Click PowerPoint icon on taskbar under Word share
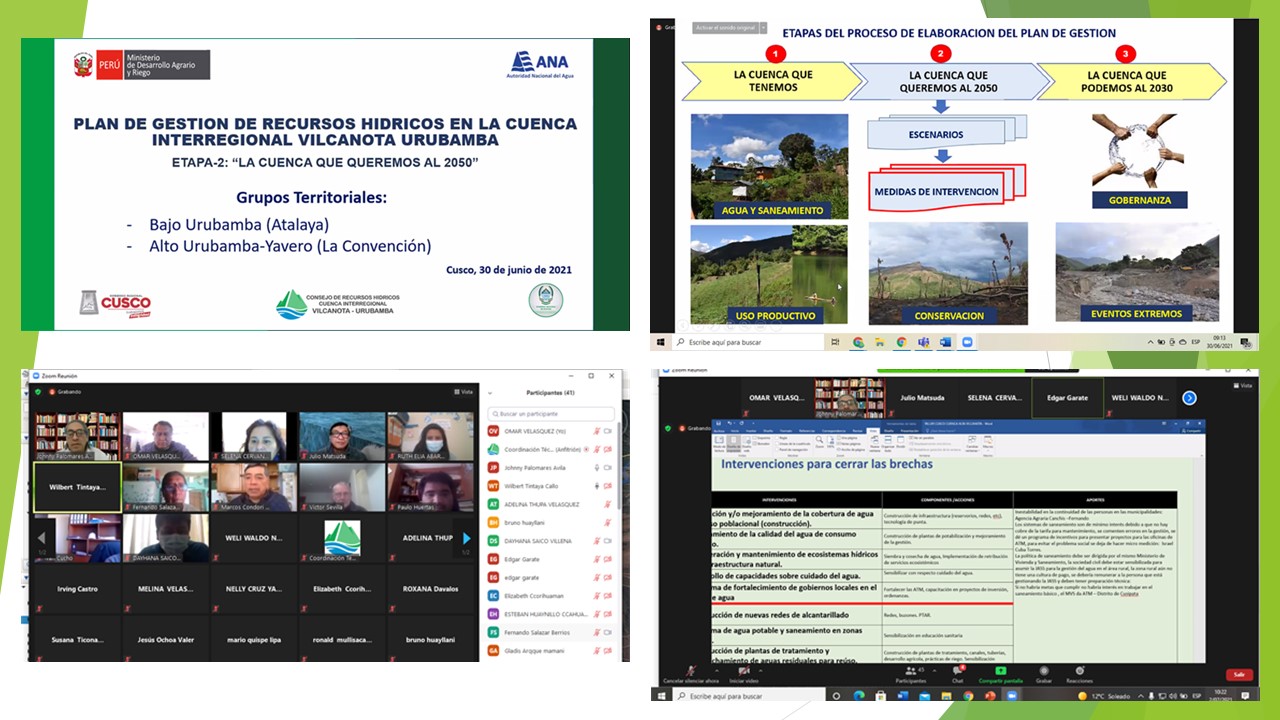Viewport: 1280px width, 720px height. click(x=989, y=696)
